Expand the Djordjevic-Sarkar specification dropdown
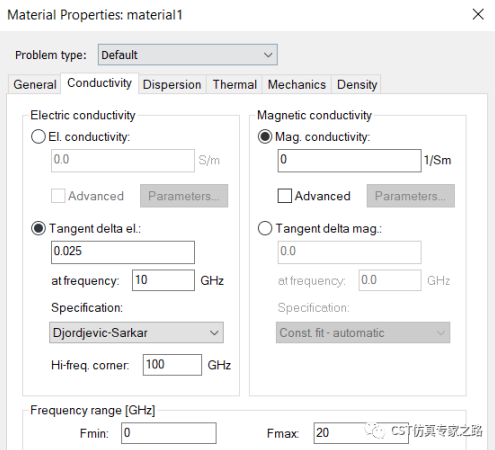 point(136,332)
